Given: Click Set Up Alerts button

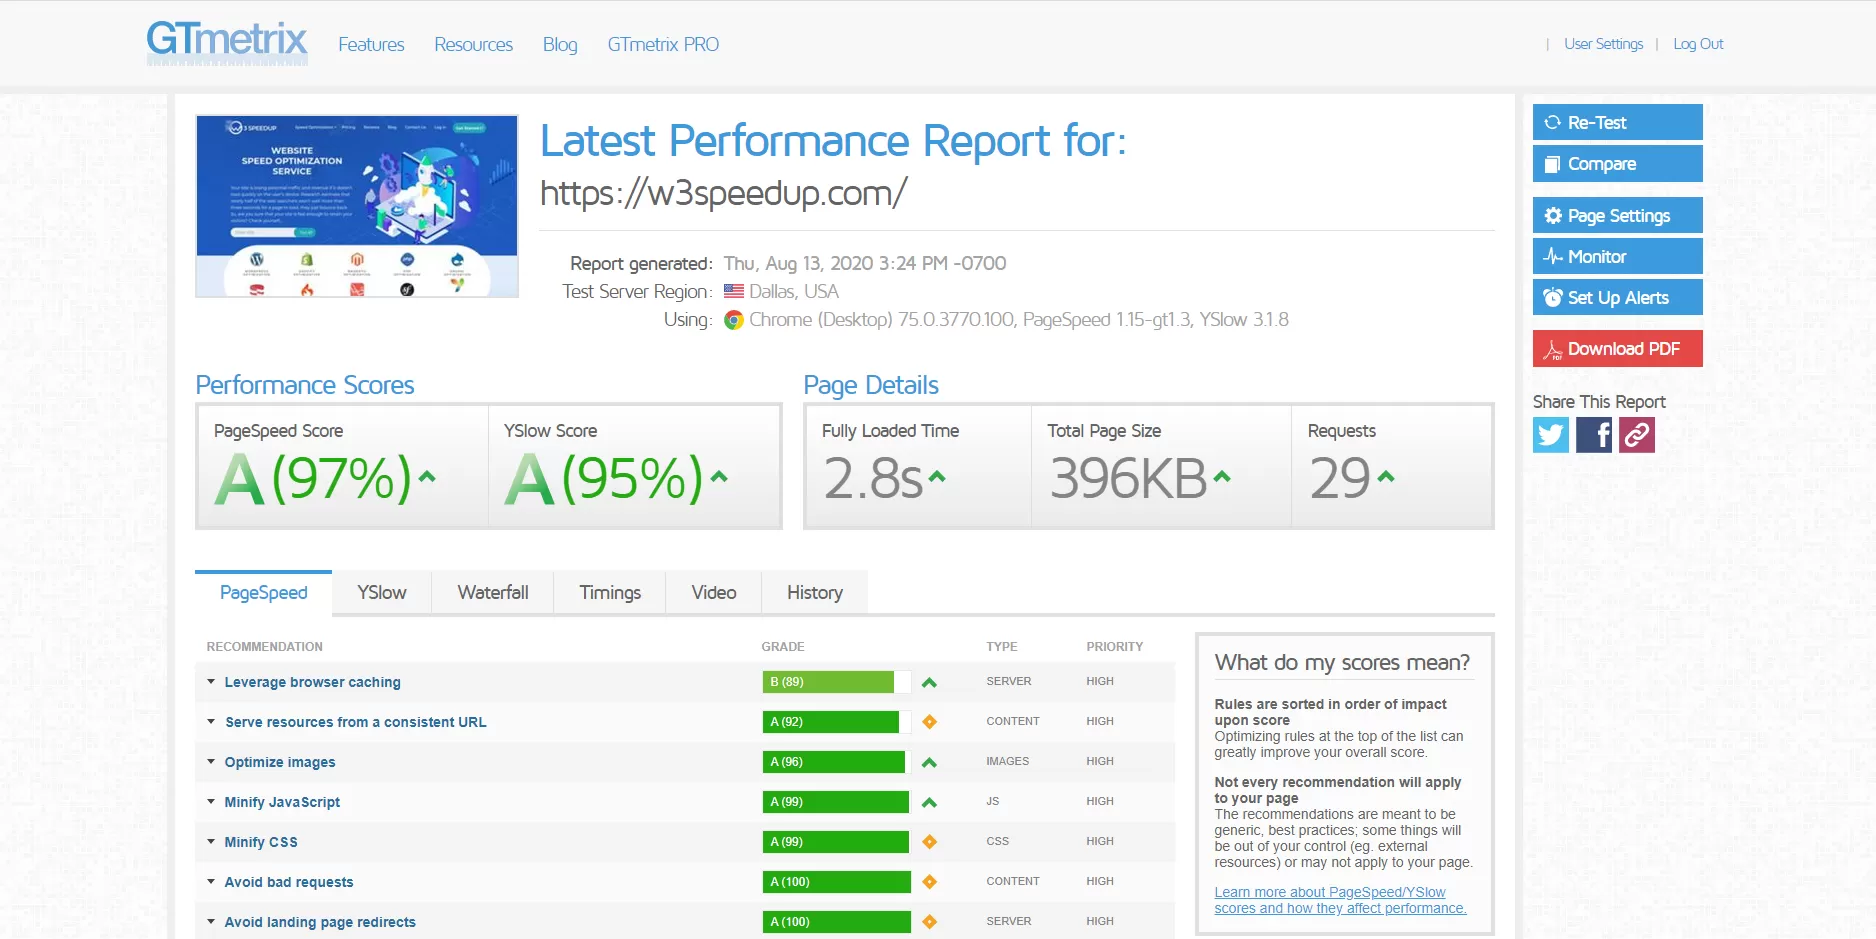Looking at the screenshot, I should click(x=1617, y=297).
